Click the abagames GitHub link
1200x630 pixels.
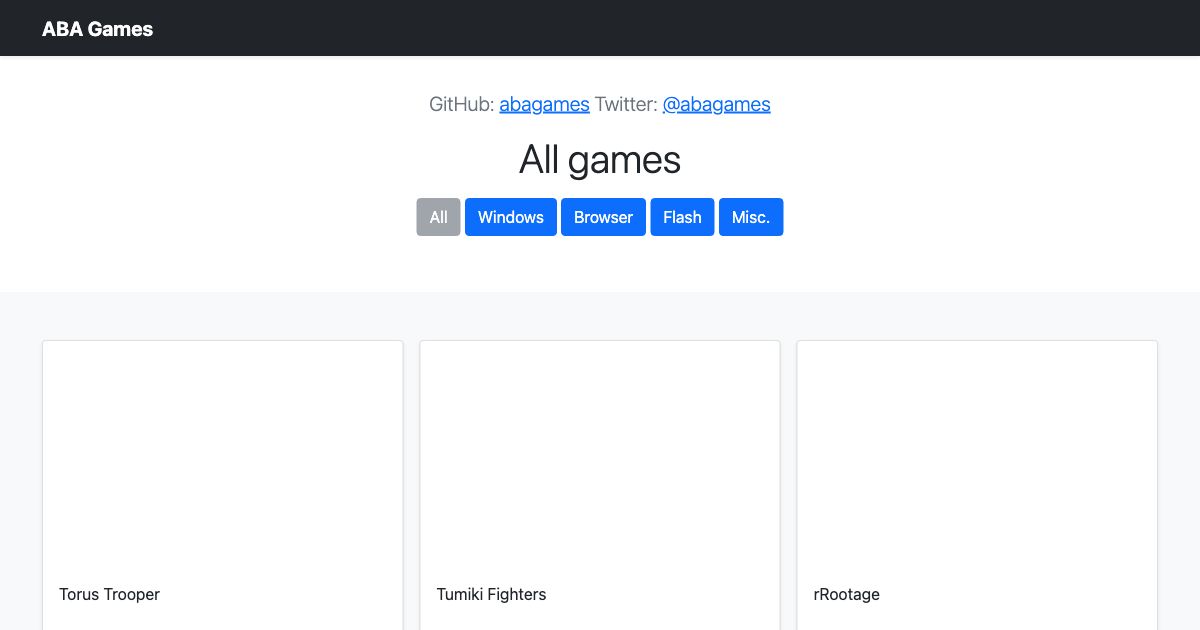tap(544, 104)
